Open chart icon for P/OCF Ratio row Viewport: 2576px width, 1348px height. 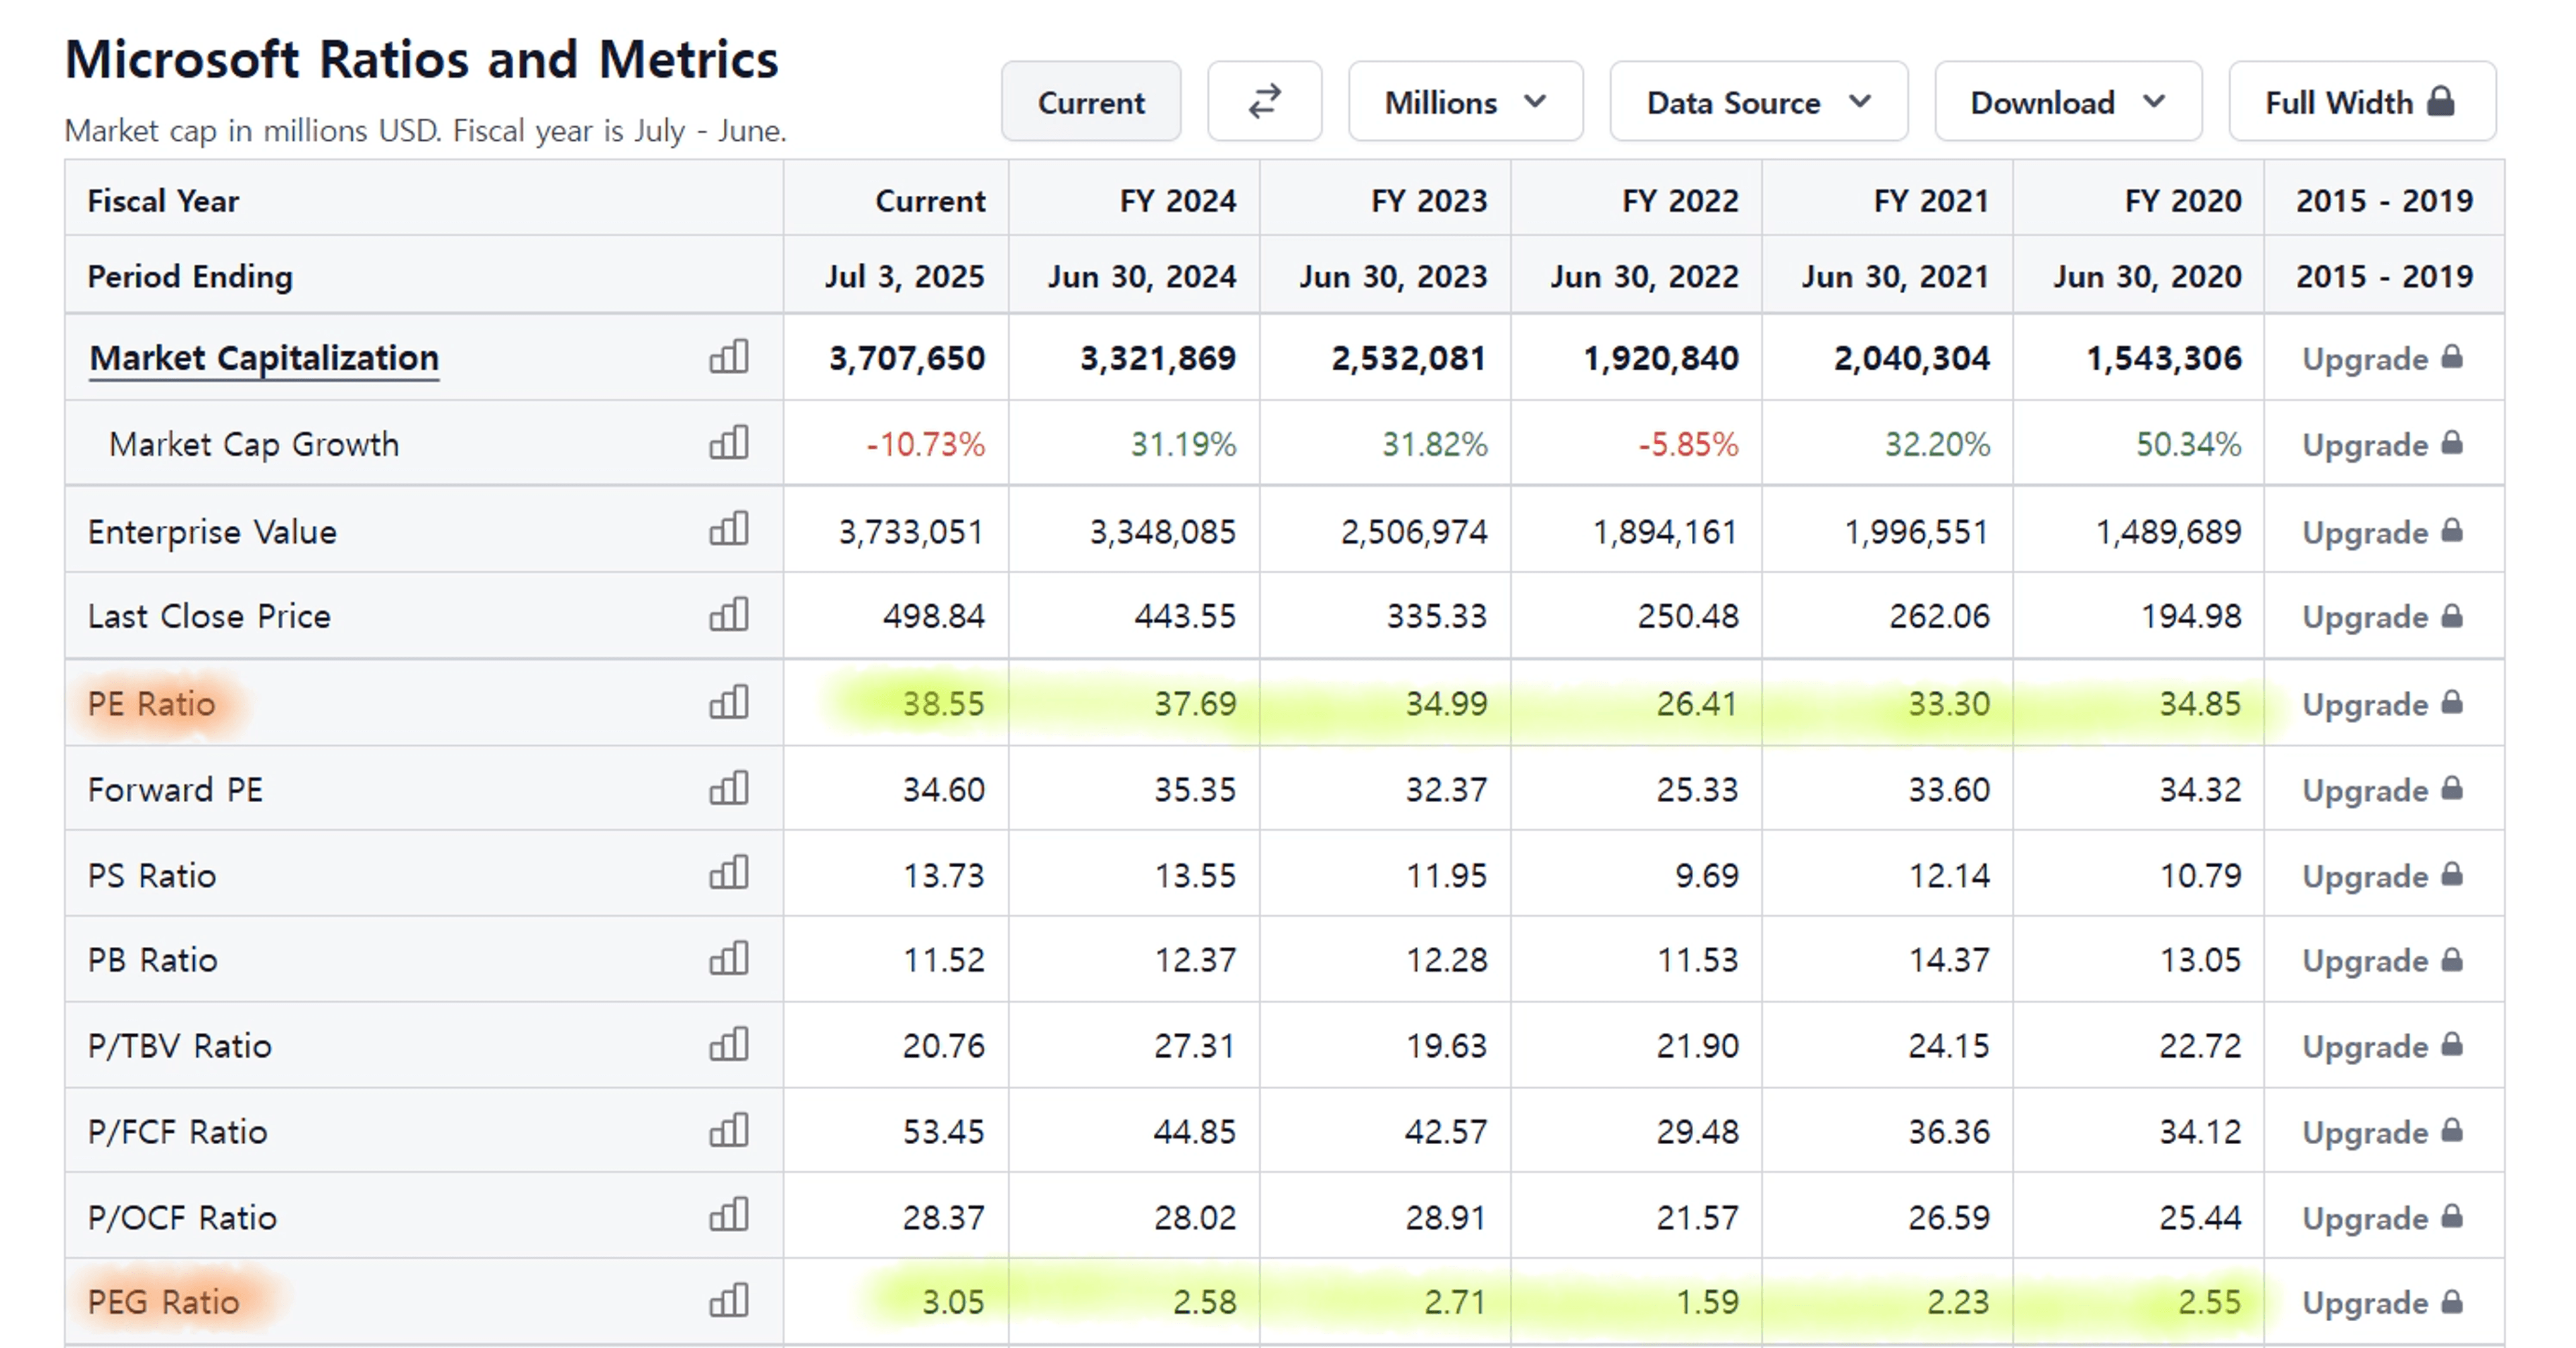click(729, 1216)
